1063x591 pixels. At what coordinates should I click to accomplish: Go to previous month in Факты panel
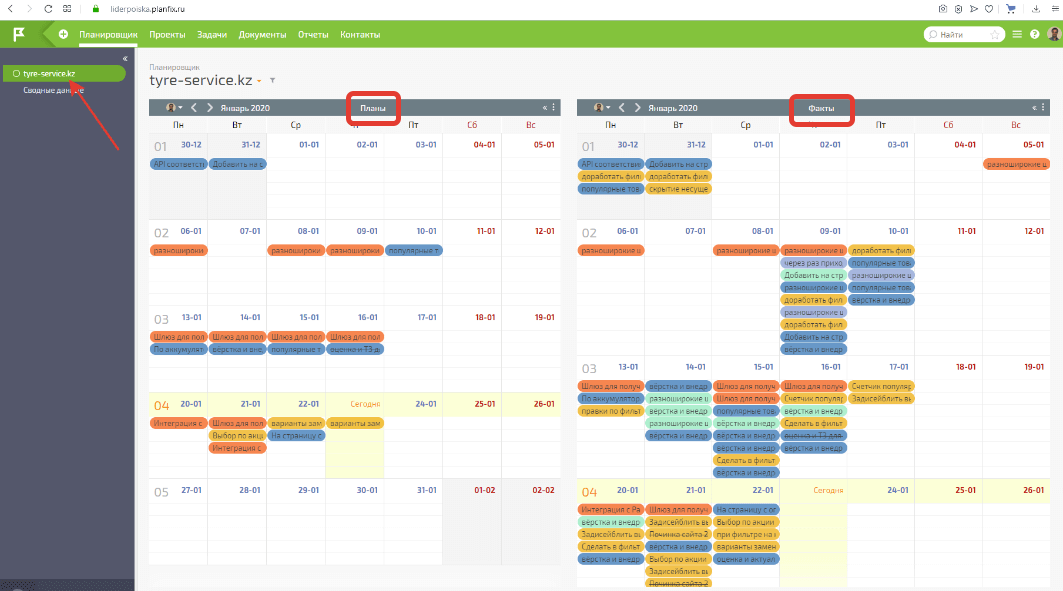pos(622,108)
